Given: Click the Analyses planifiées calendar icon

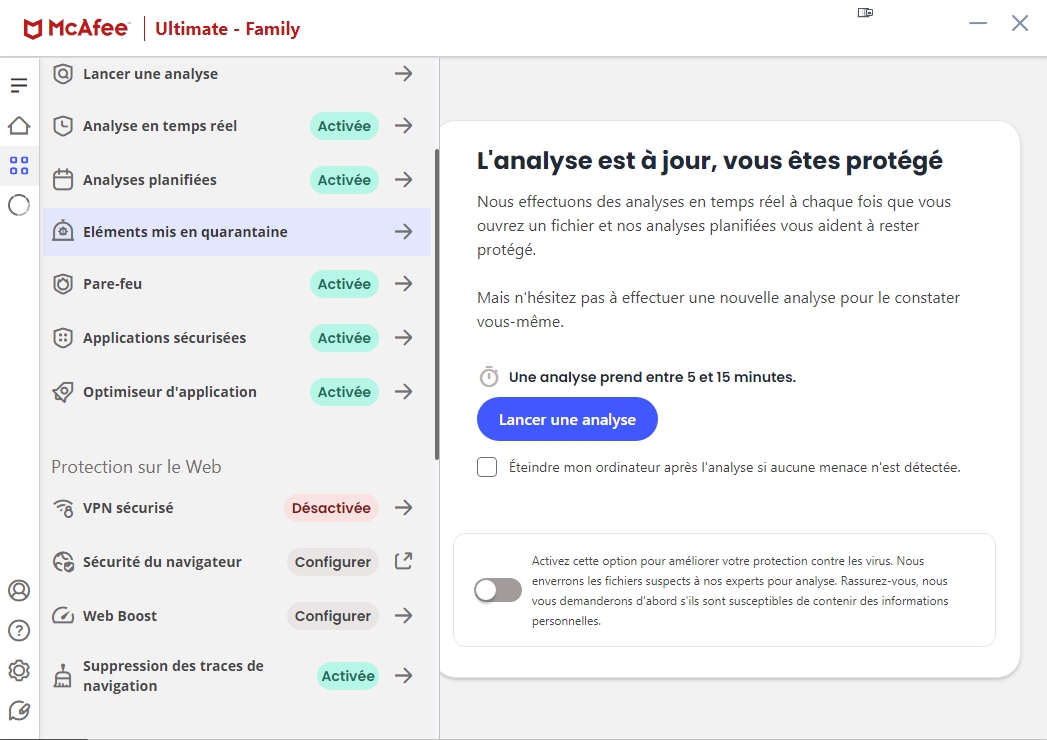Looking at the screenshot, I should click(x=63, y=180).
